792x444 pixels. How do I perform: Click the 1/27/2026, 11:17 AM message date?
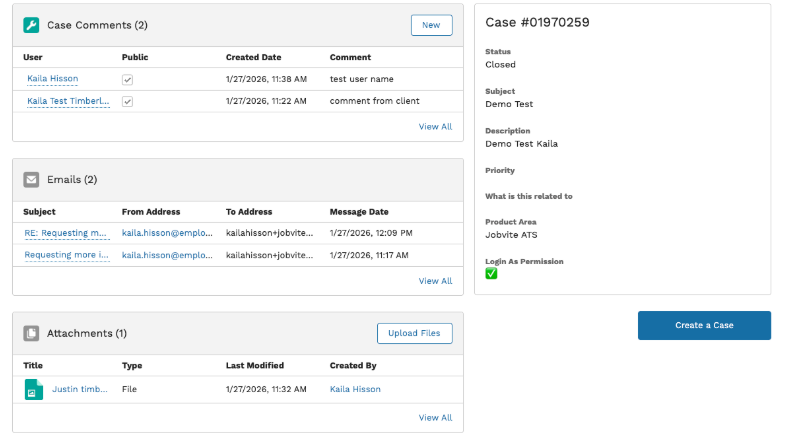pos(369,255)
